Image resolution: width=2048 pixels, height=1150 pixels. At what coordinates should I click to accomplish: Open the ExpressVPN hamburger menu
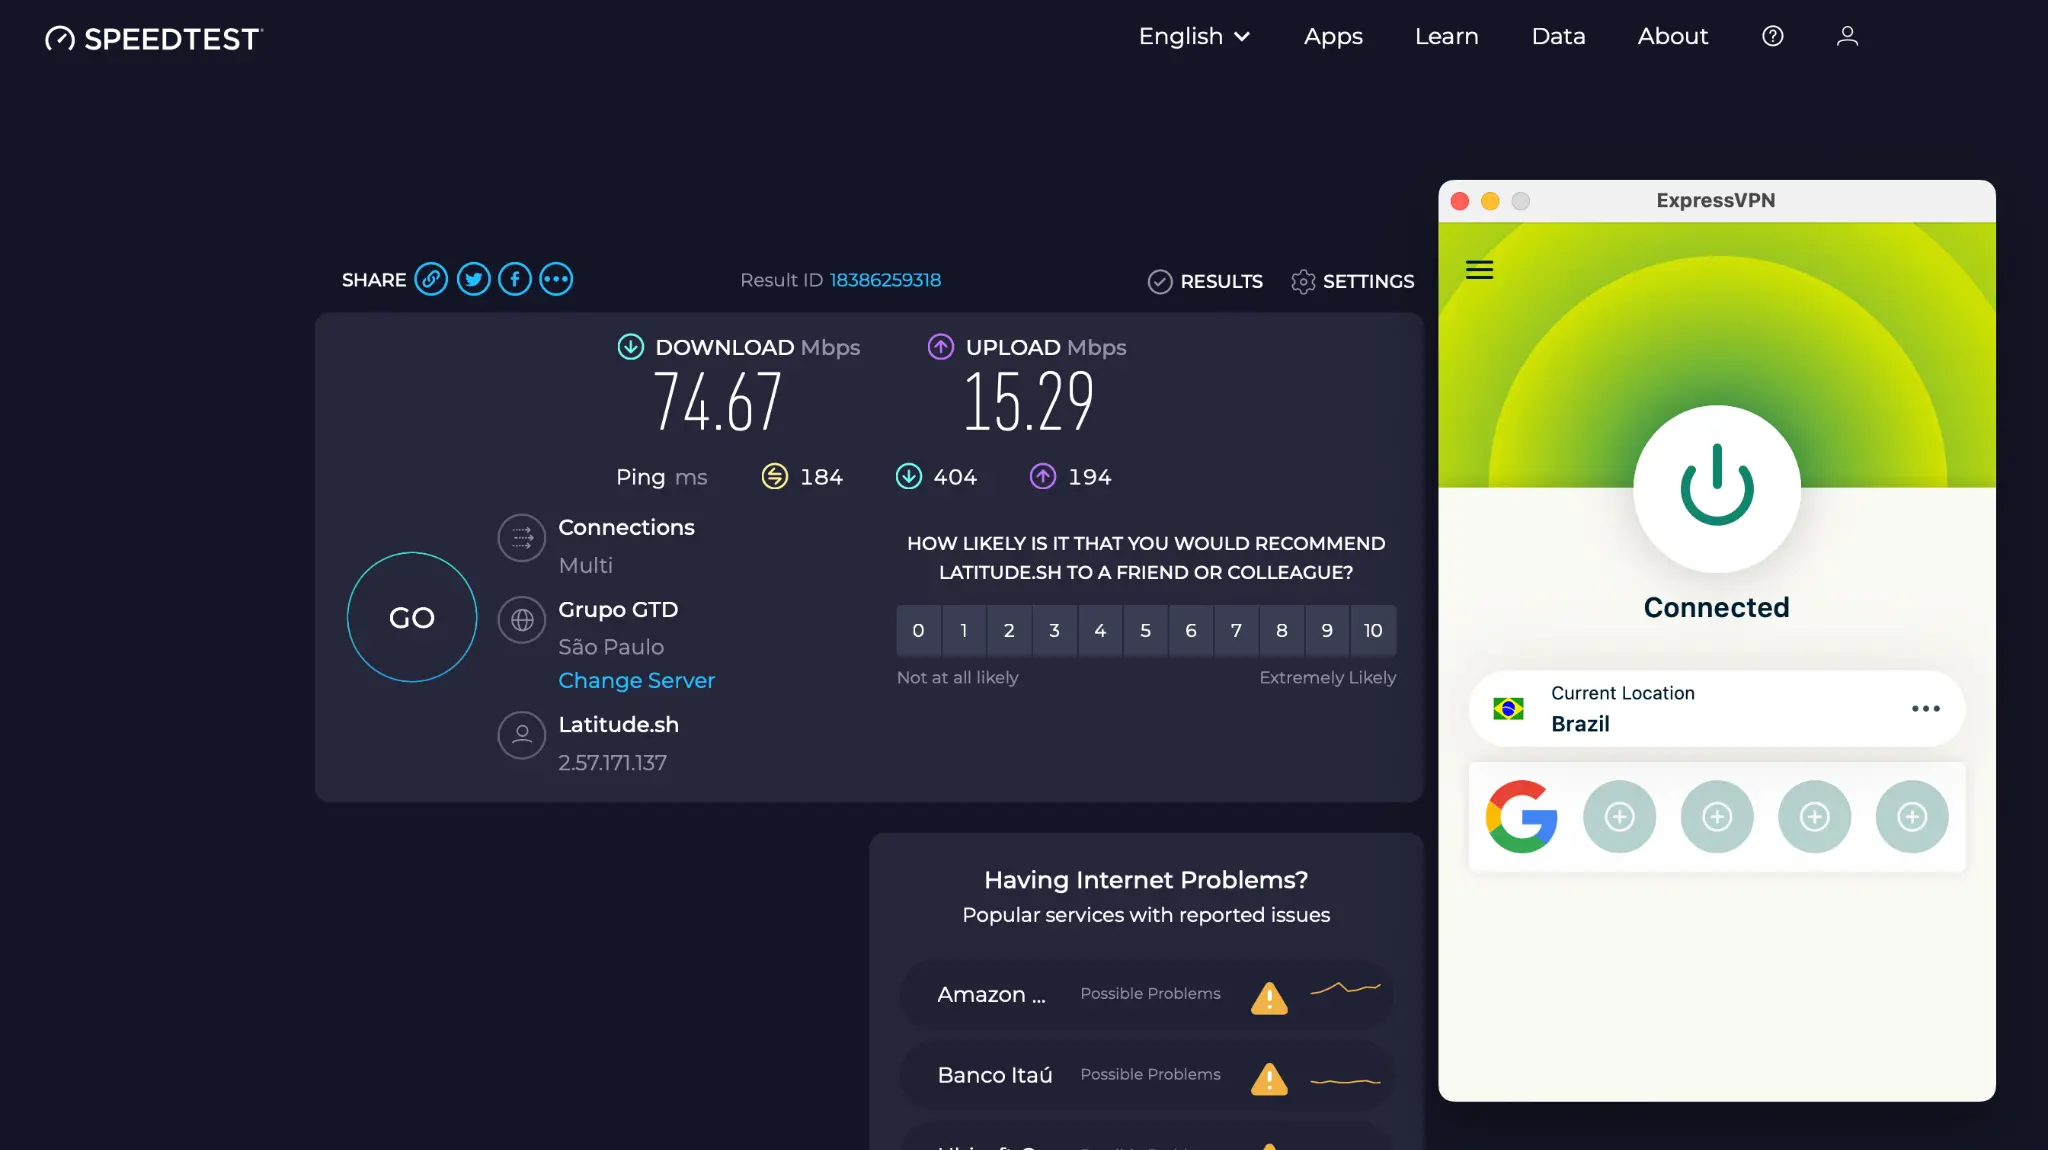click(1480, 269)
